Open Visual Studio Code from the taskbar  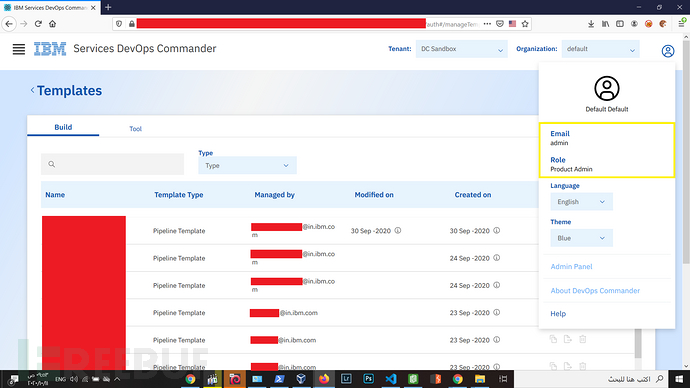tap(391, 379)
